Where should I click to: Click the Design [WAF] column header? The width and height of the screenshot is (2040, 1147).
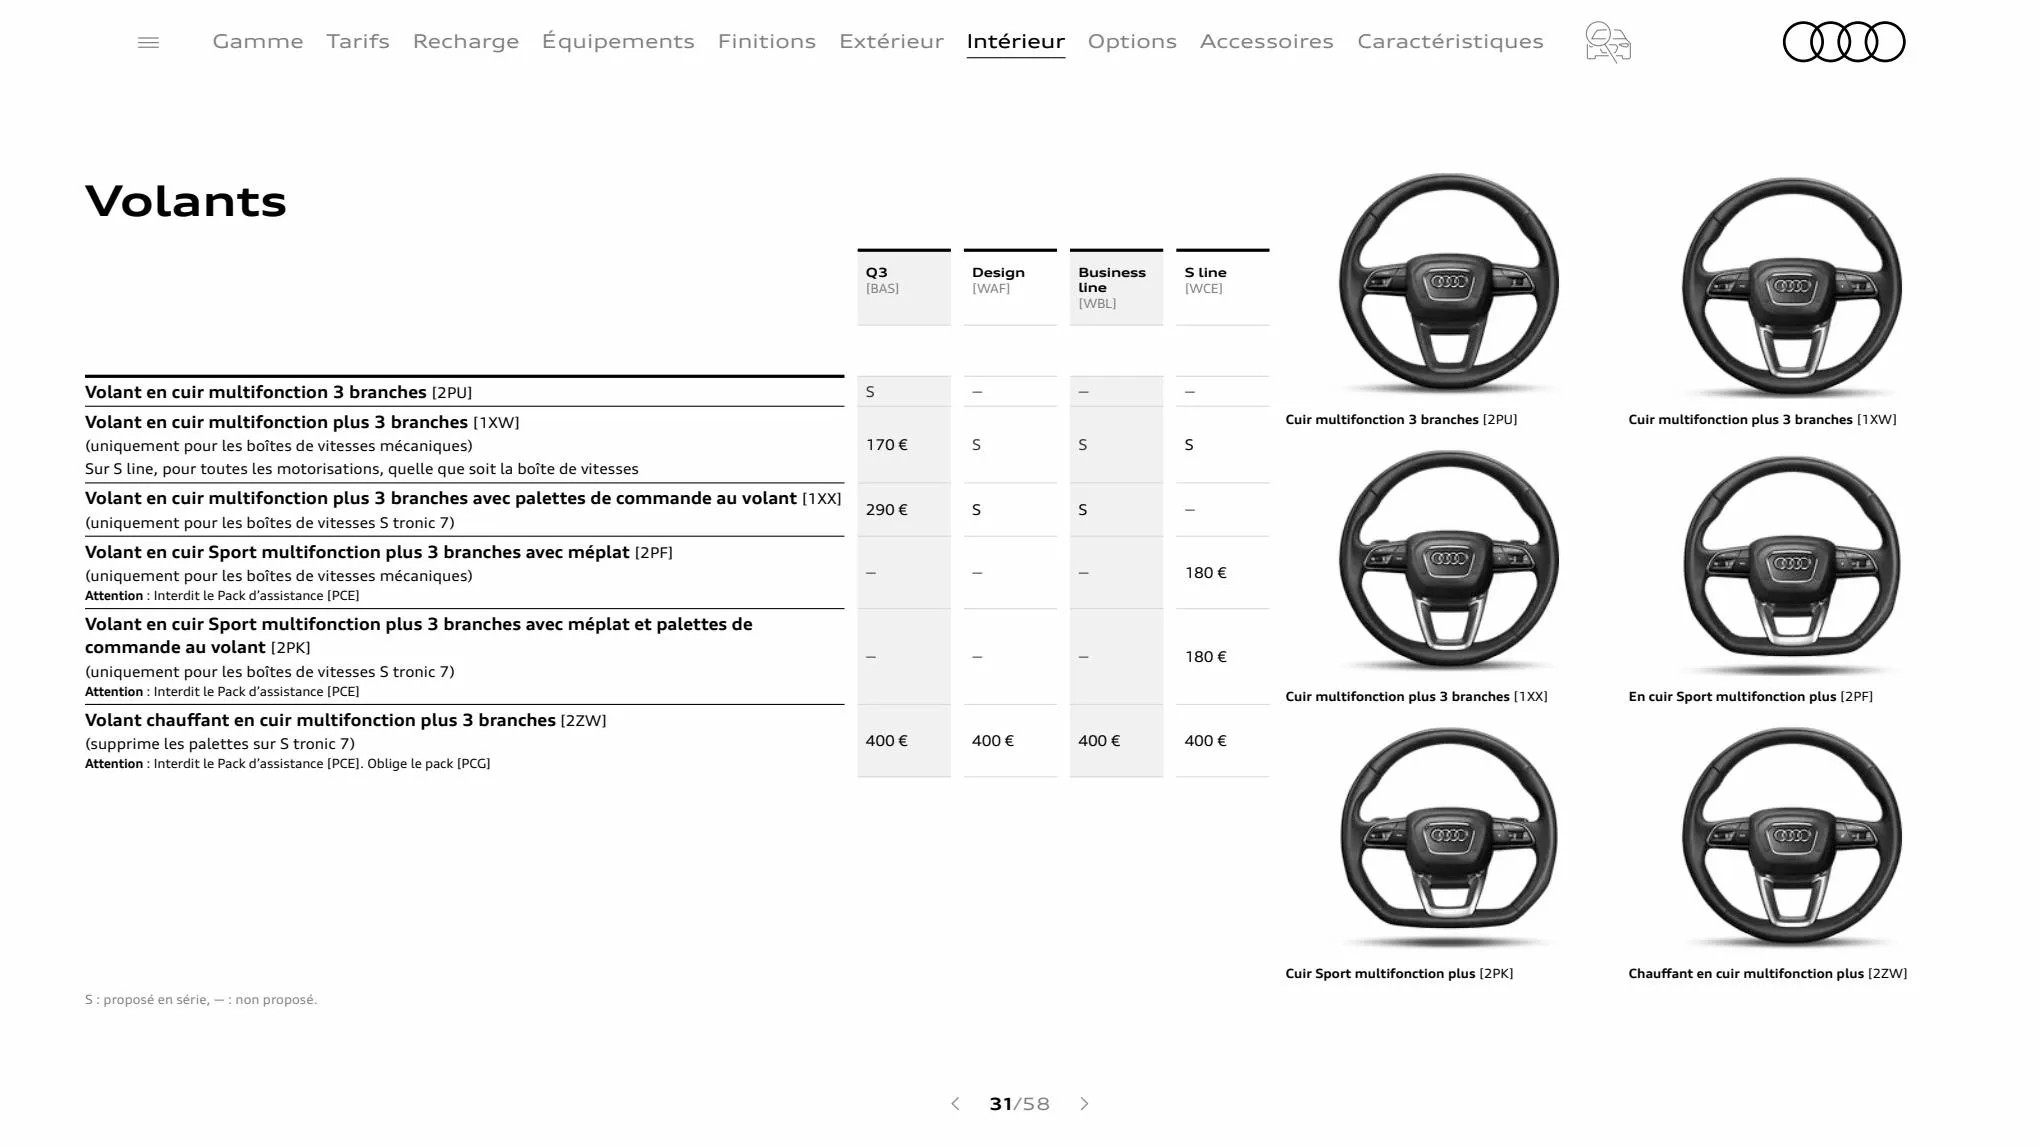click(x=1010, y=287)
